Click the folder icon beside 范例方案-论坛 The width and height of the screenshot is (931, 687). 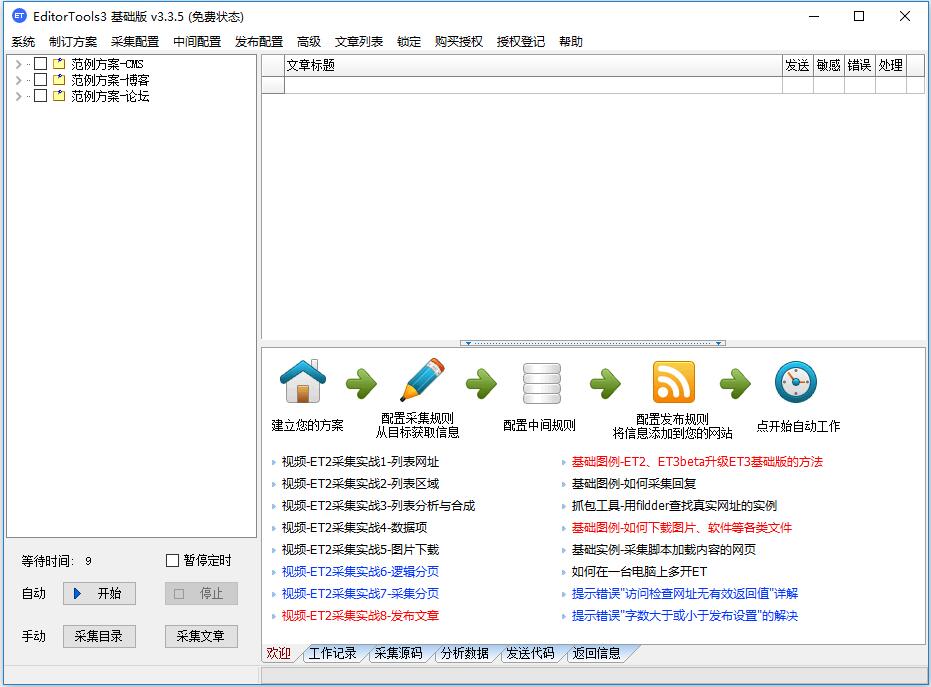(58, 96)
